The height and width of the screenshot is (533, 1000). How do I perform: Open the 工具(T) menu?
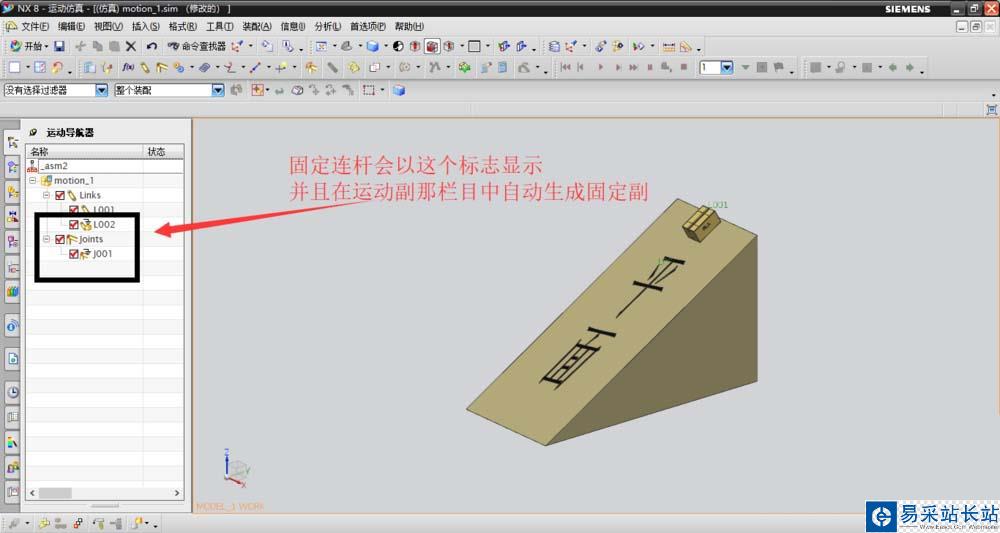point(219,26)
